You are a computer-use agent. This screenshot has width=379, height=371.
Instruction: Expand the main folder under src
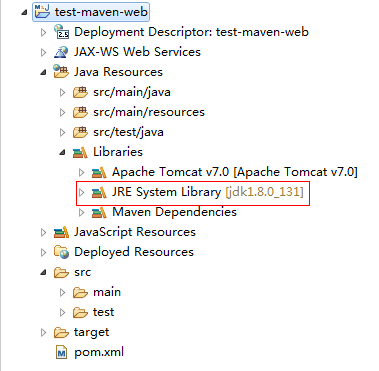point(62,292)
